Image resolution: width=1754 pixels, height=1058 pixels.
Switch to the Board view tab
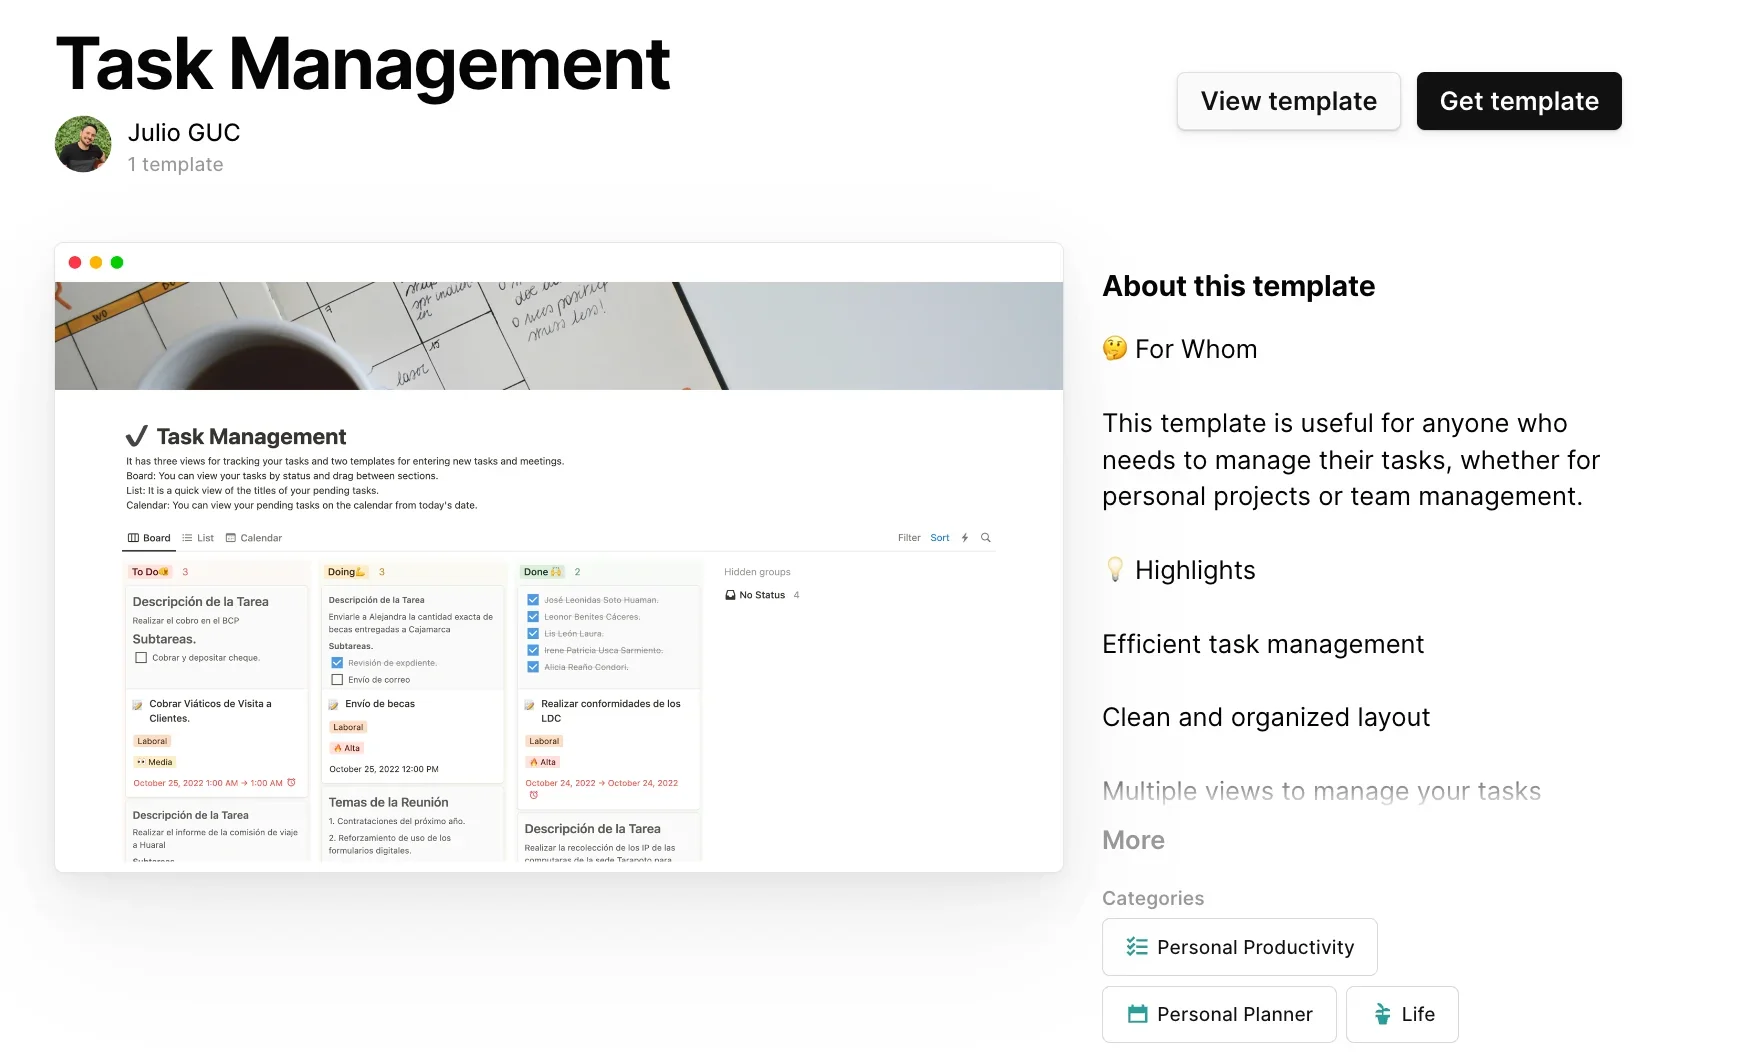tap(149, 538)
